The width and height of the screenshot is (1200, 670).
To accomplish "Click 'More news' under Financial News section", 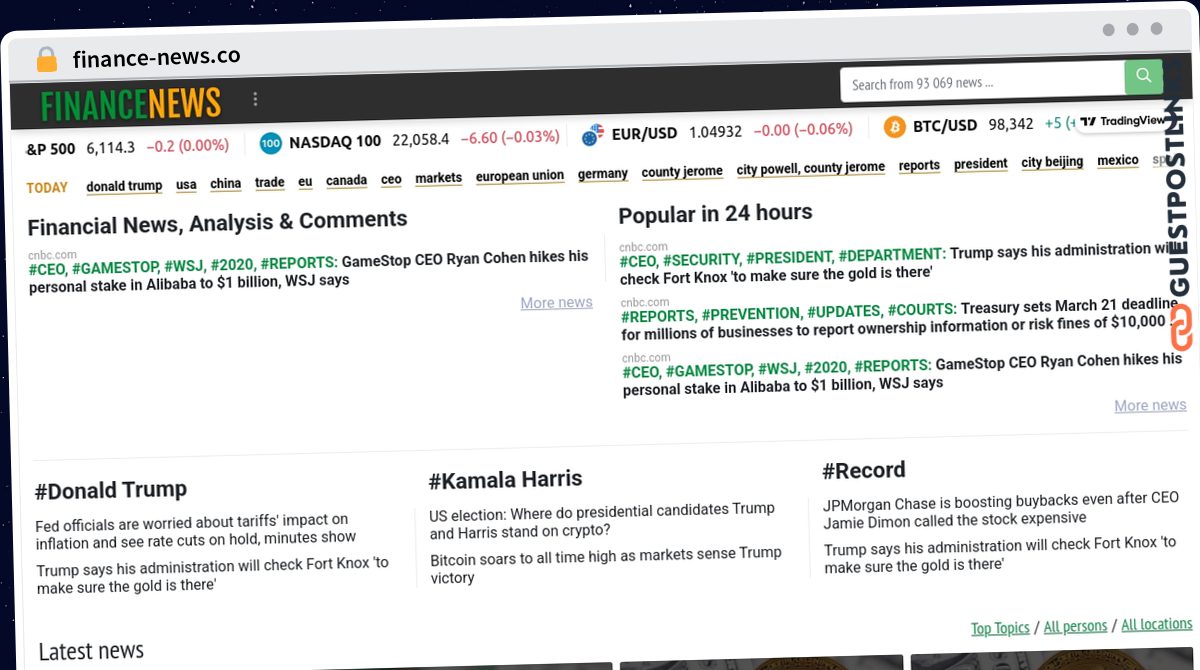I will tap(556, 303).
